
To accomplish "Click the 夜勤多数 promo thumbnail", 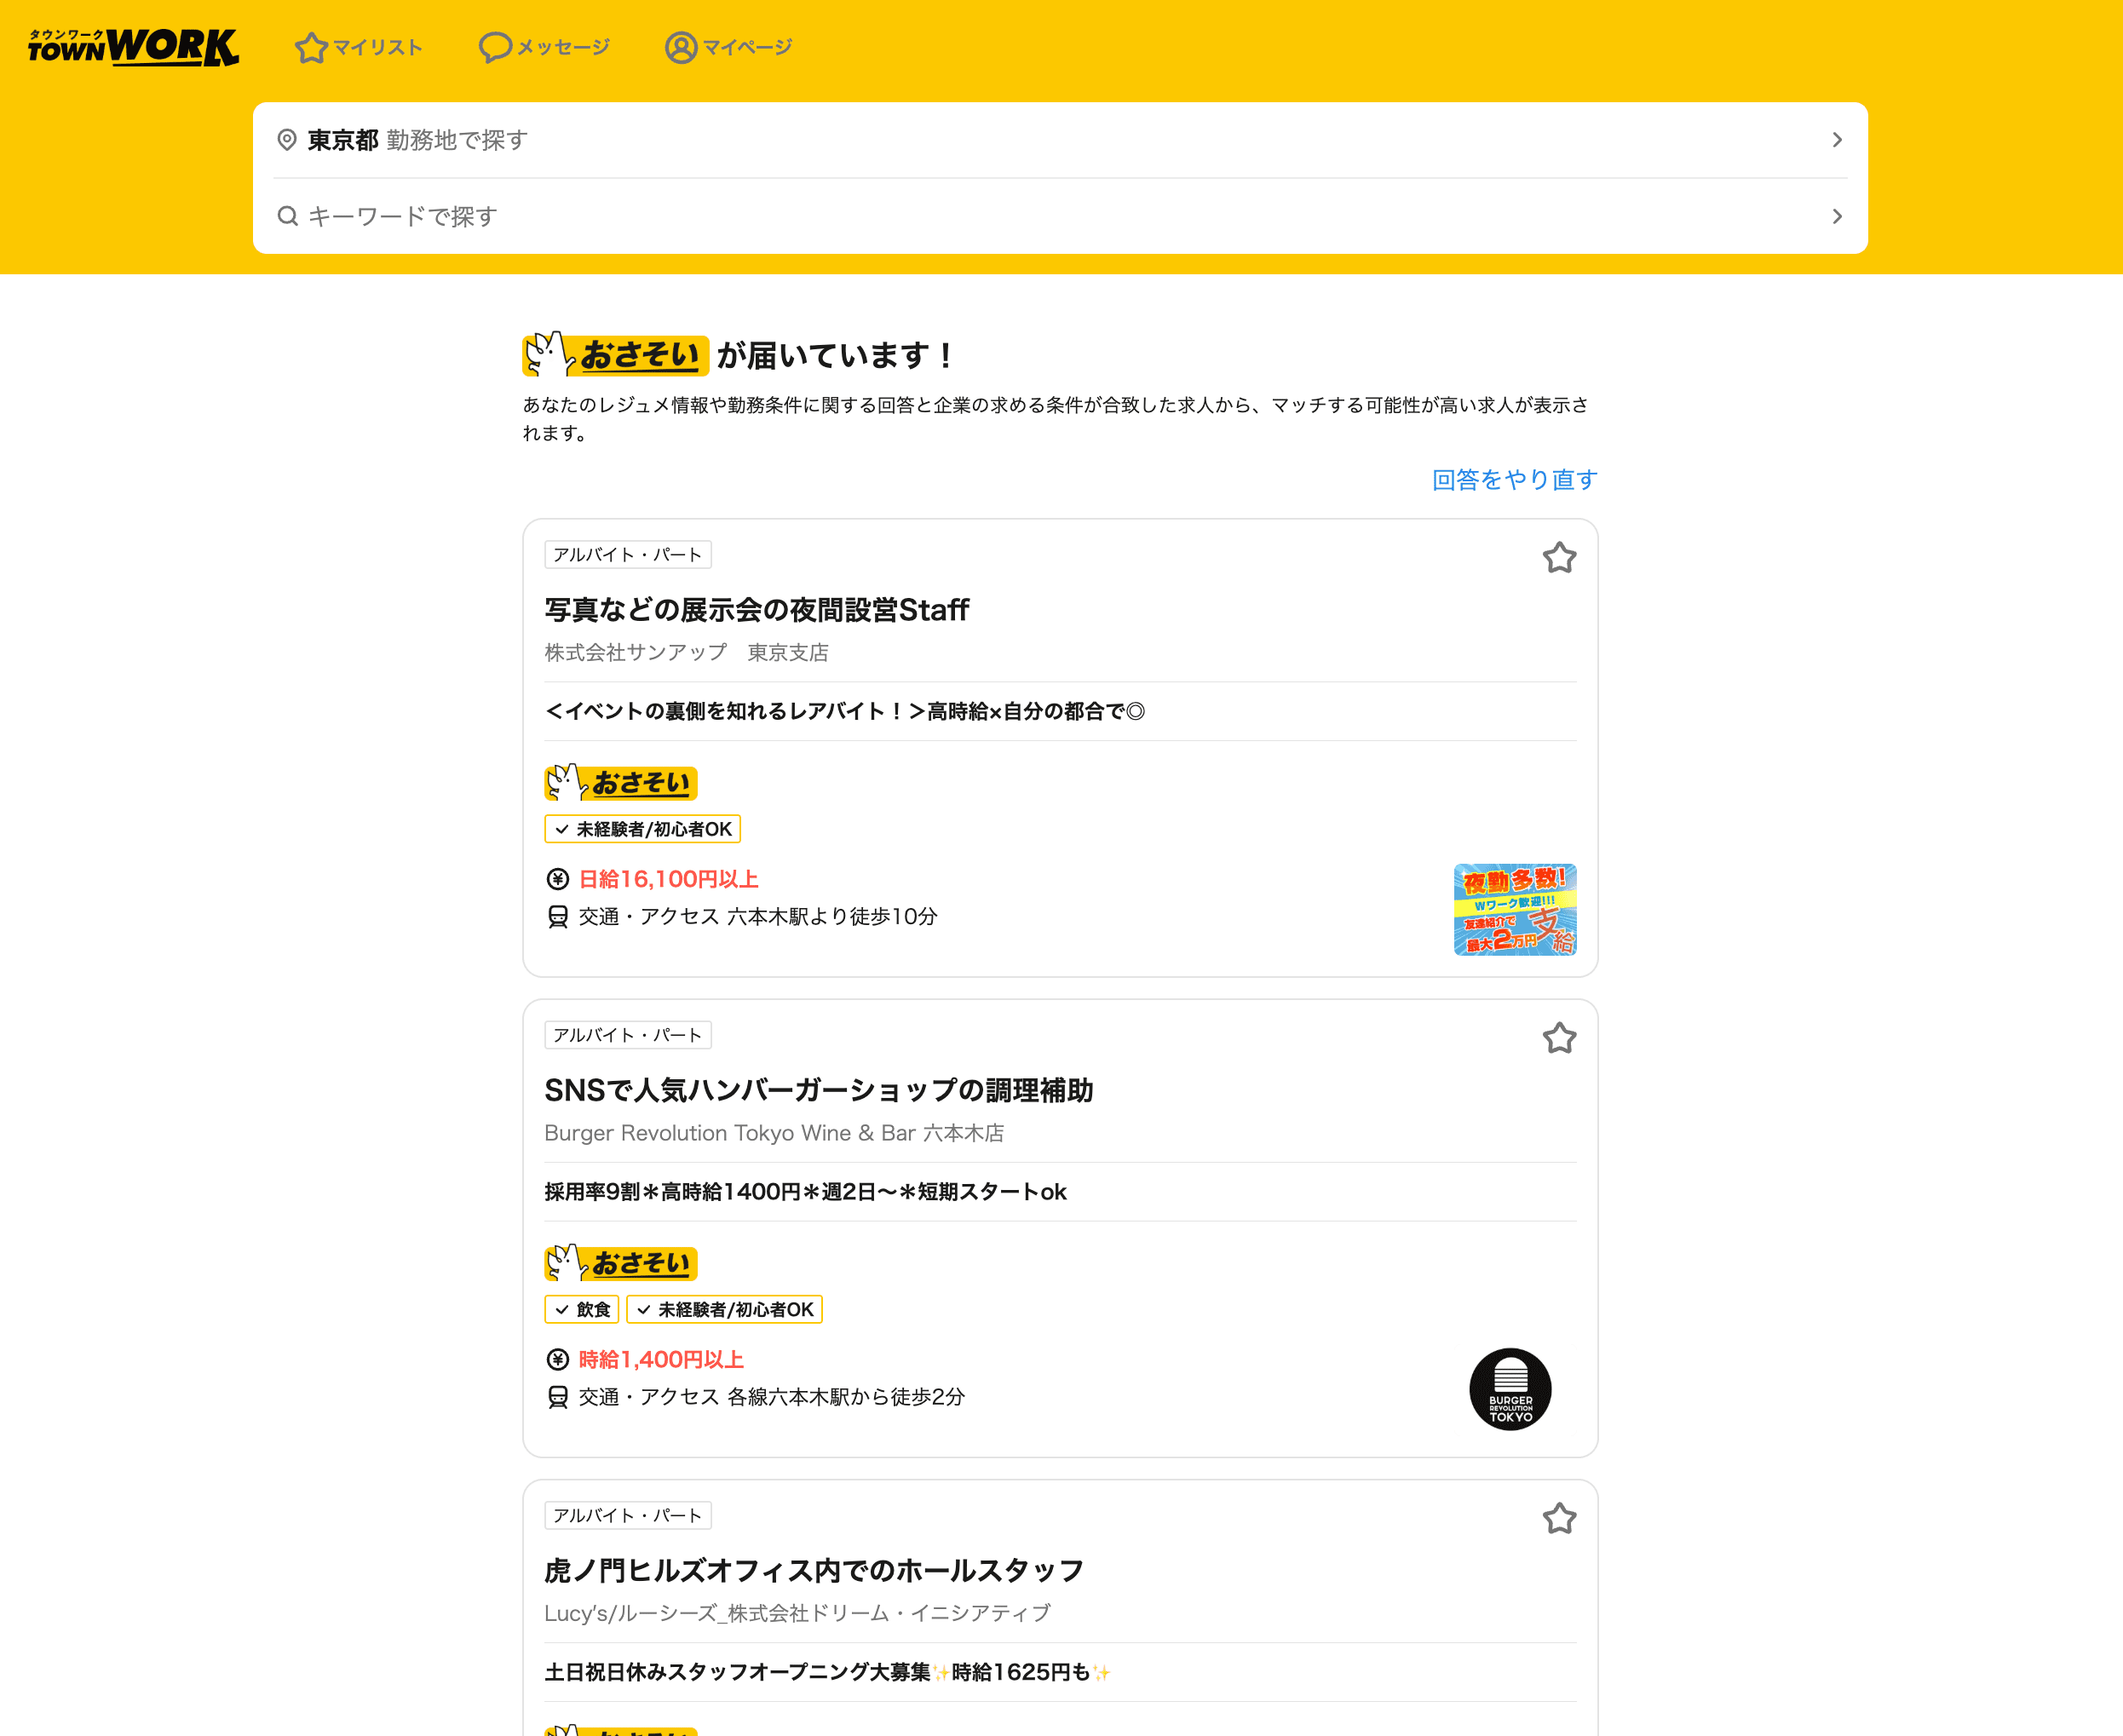I will coord(1514,910).
